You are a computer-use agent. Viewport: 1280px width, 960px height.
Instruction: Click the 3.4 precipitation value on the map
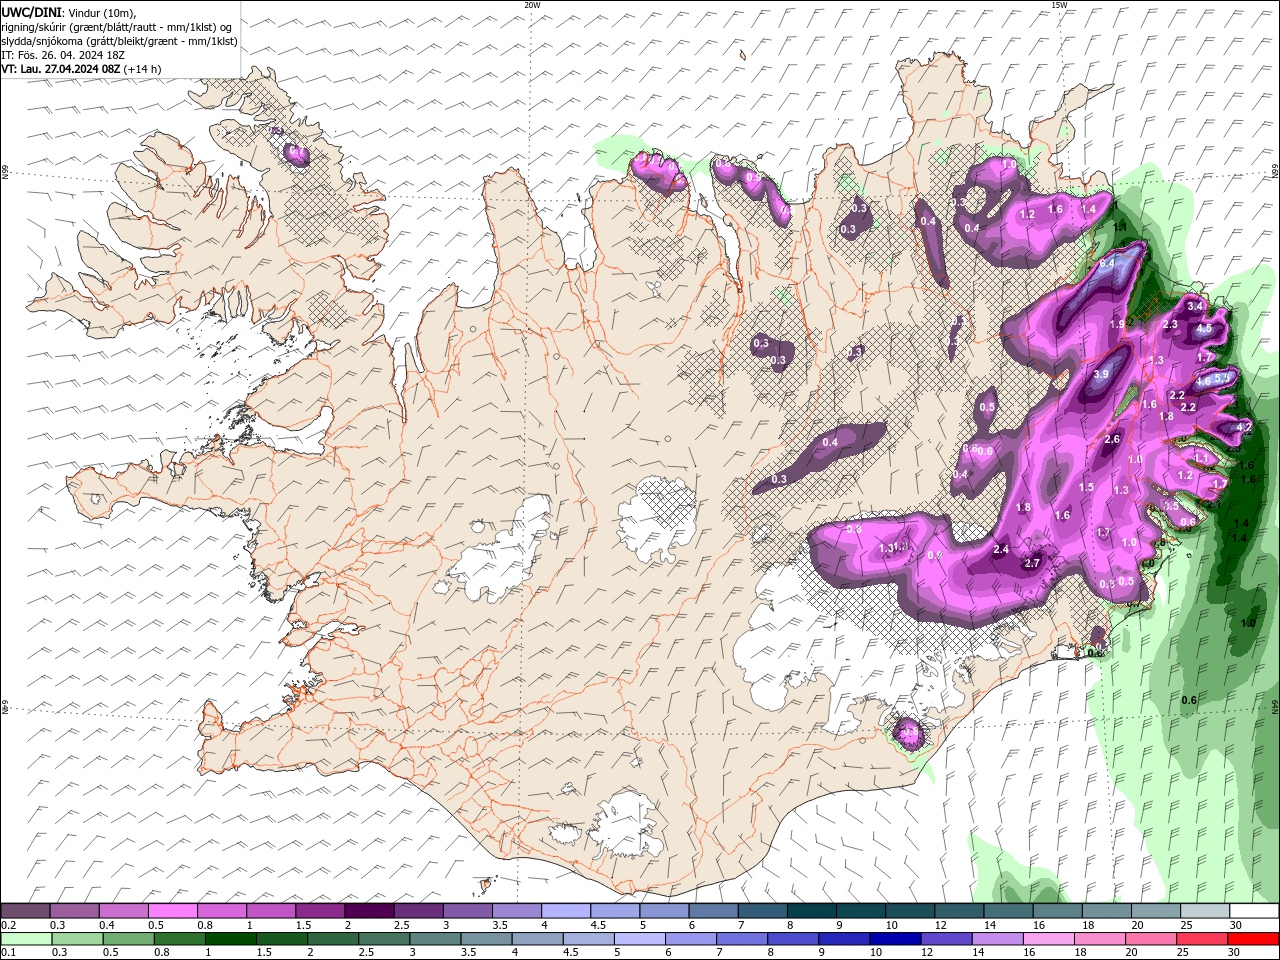1194,305
